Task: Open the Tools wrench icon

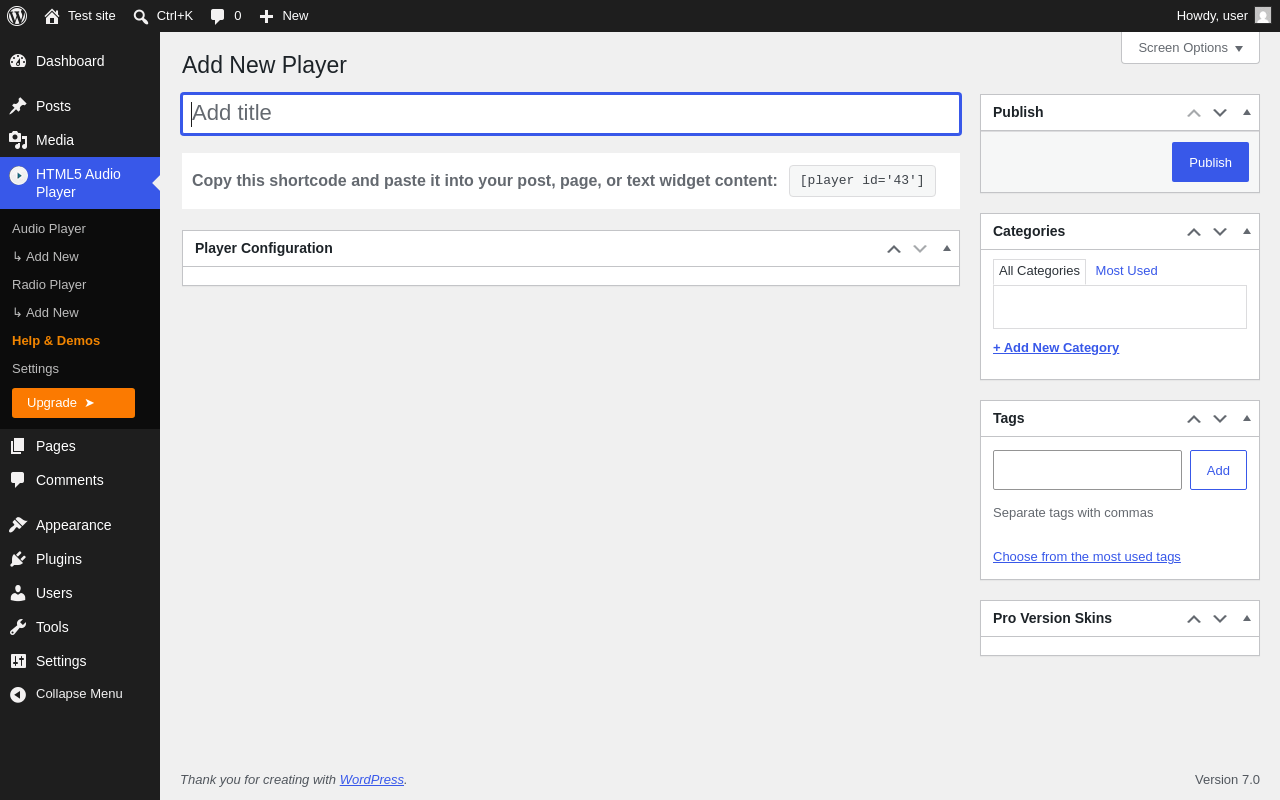Action: (x=18, y=627)
